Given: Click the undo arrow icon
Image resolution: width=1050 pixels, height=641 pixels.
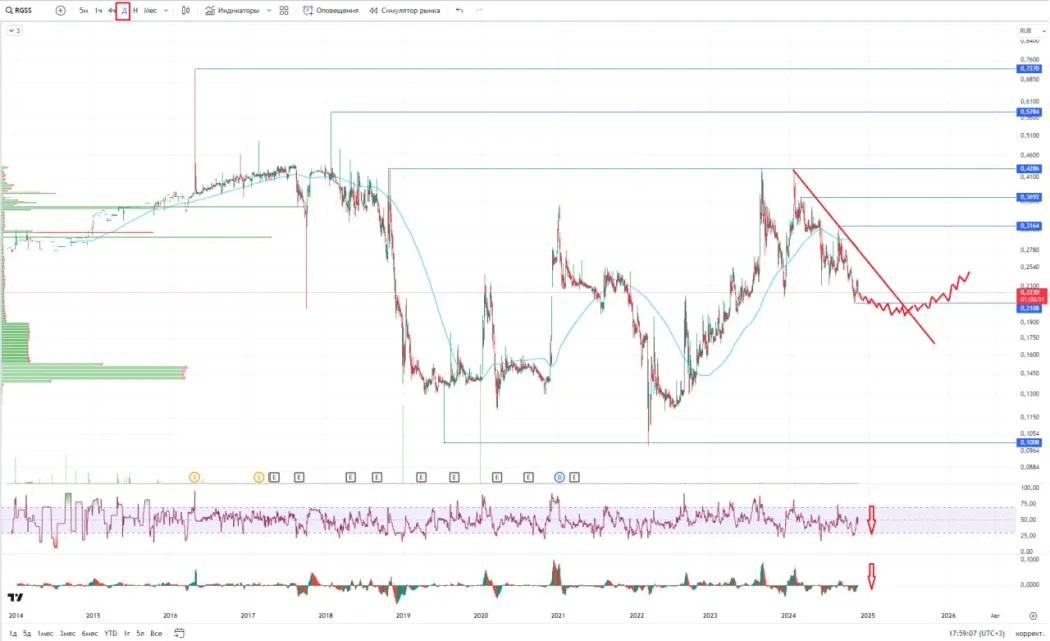Looking at the screenshot, I should pyautogui.click(x=459, y=11).
